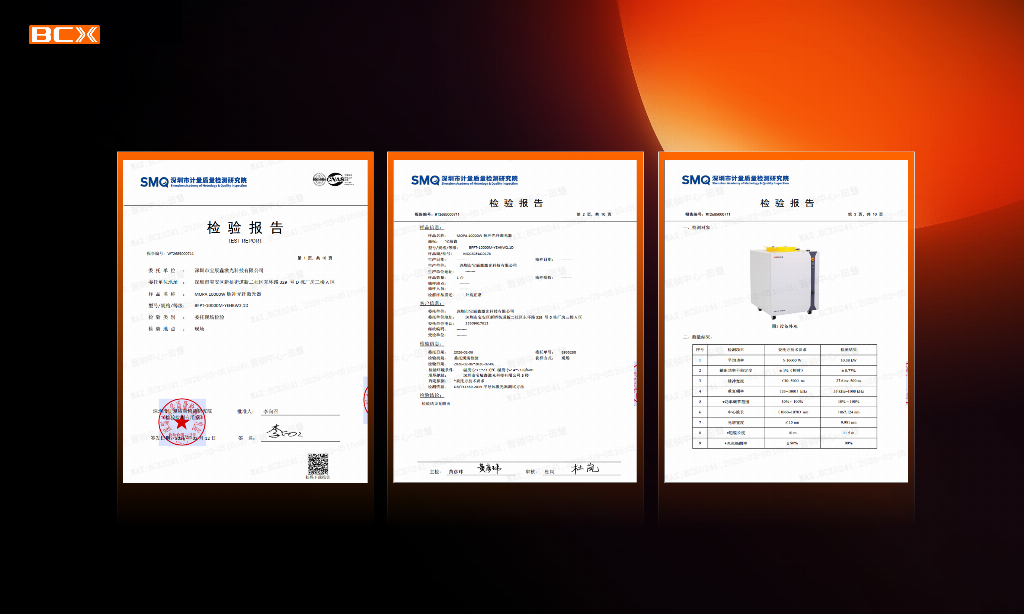1024x614 pixels.
Task: Click the table header row on third page
Action: [784, 349]
